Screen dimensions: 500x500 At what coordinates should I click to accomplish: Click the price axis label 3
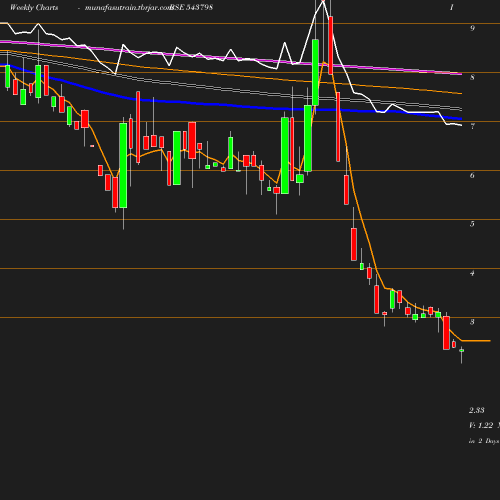point(472,322)
